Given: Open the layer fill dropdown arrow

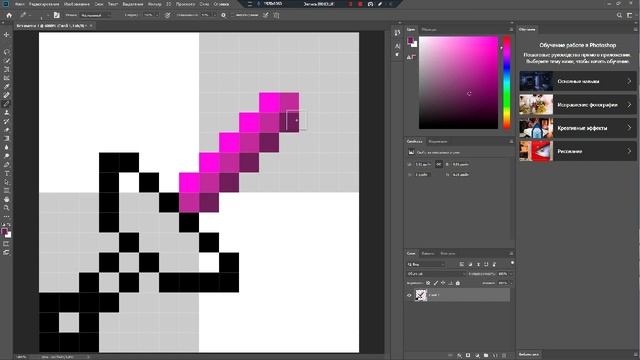Looking at the screenshot, I should point(511,283).
